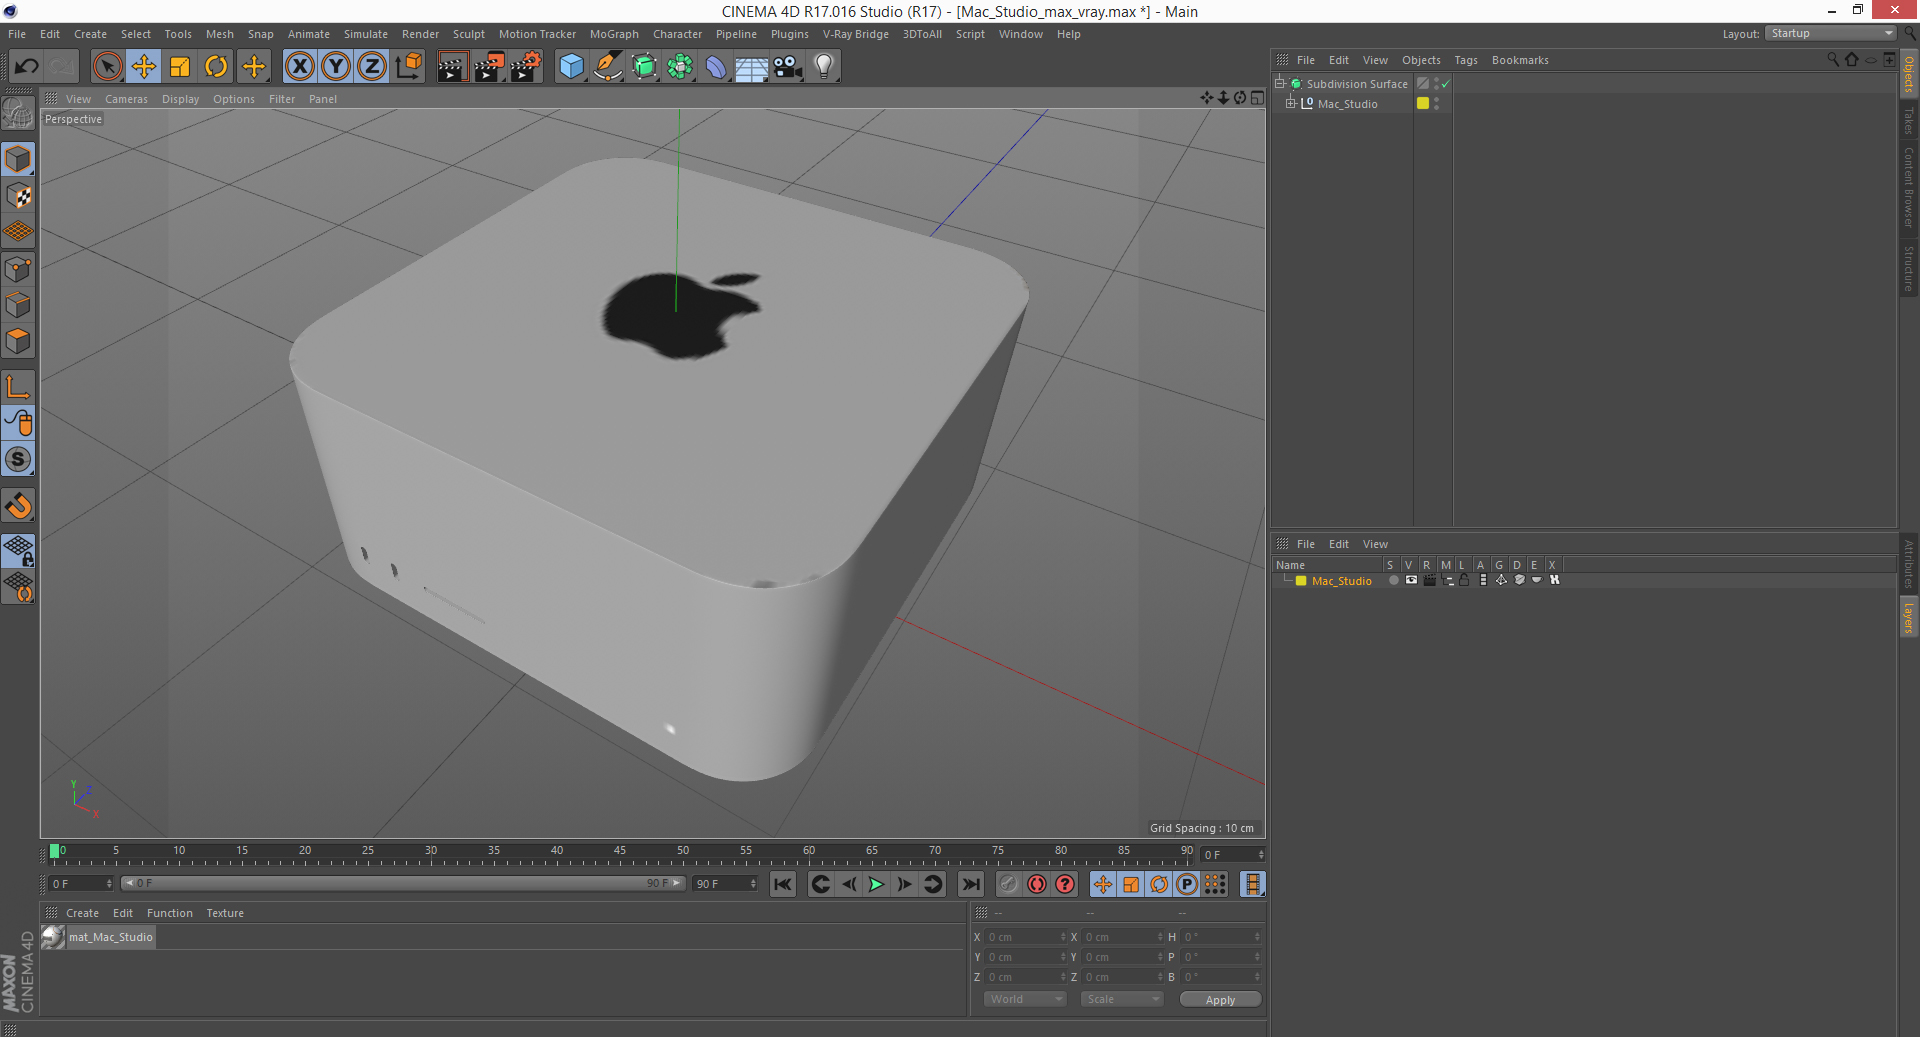The width and height of the screenshot is (1920, 1037).
Task: Add a Cube primitive object
Action: 571,67
